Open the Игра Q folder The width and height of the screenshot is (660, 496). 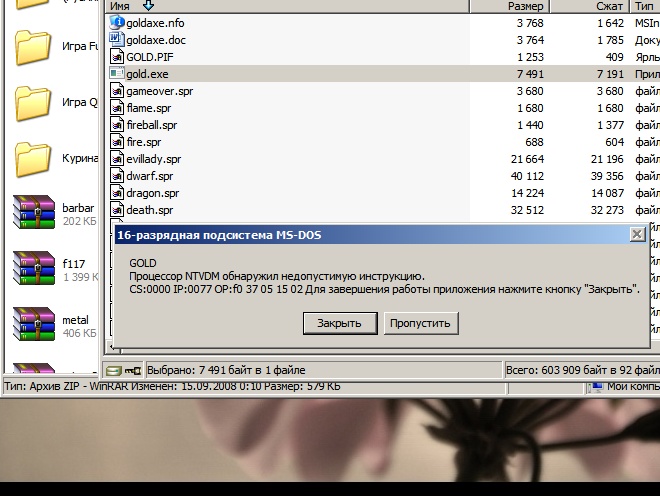[x=33, y=102]
